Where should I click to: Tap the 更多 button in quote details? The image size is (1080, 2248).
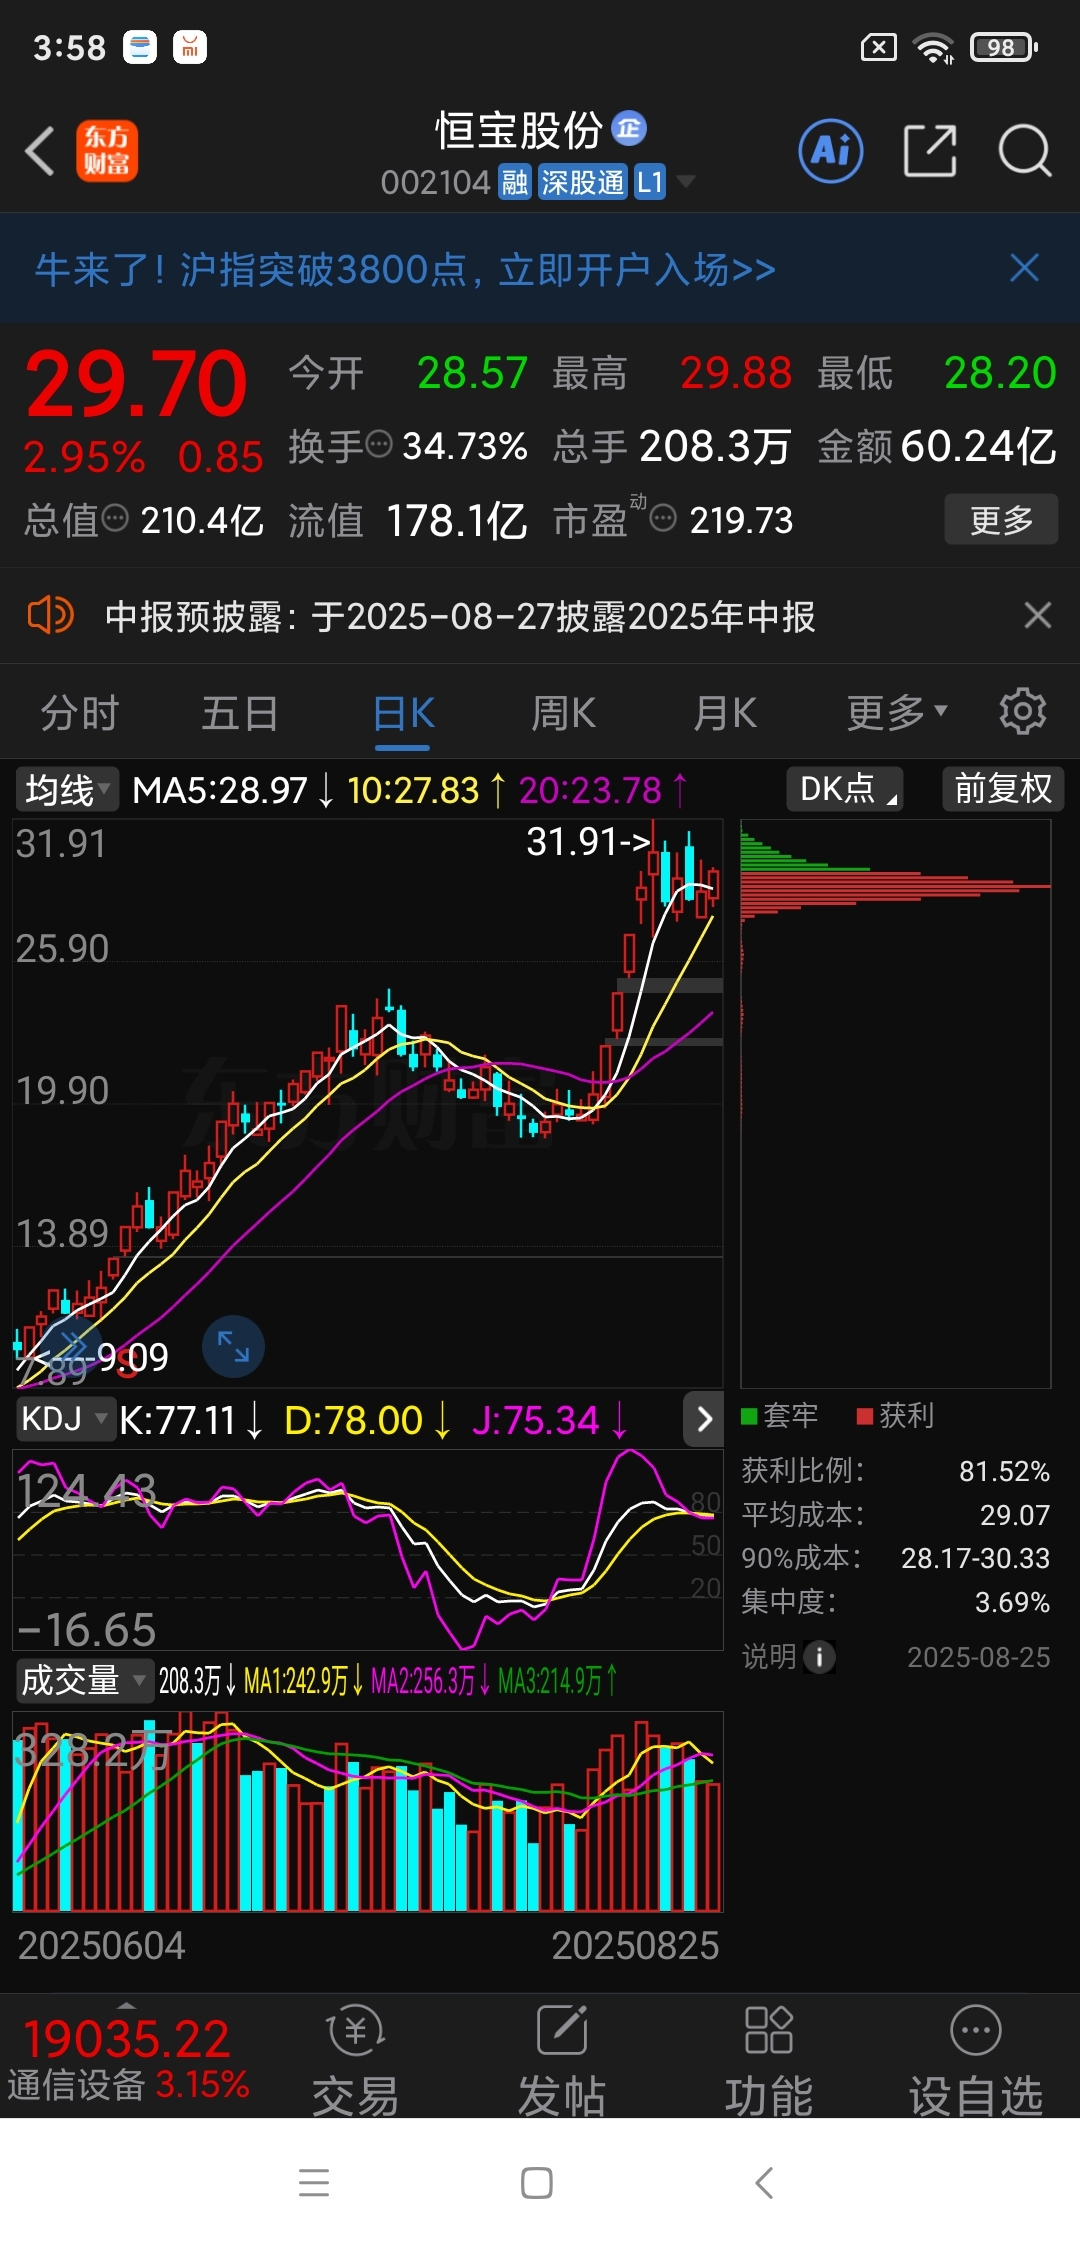[x=1001, y=519]
